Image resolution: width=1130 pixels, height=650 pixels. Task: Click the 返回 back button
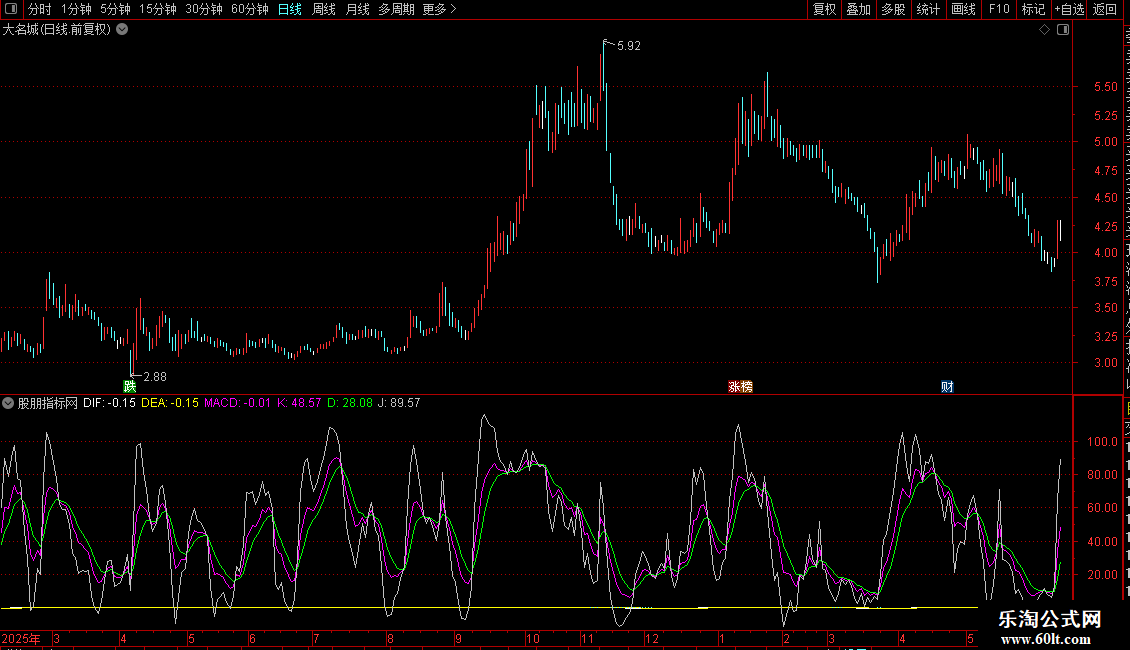1105,9
